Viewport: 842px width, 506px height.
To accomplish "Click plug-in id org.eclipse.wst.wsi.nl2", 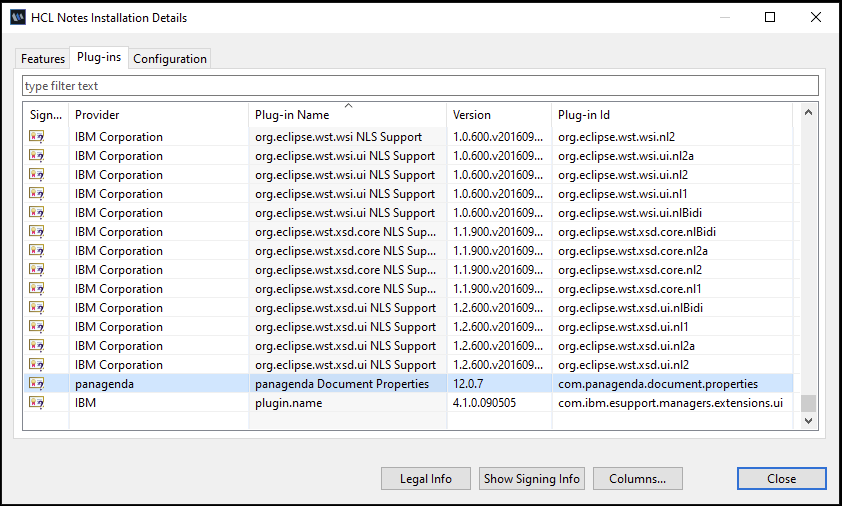I will pyautogui.click(x=616, y=136).
